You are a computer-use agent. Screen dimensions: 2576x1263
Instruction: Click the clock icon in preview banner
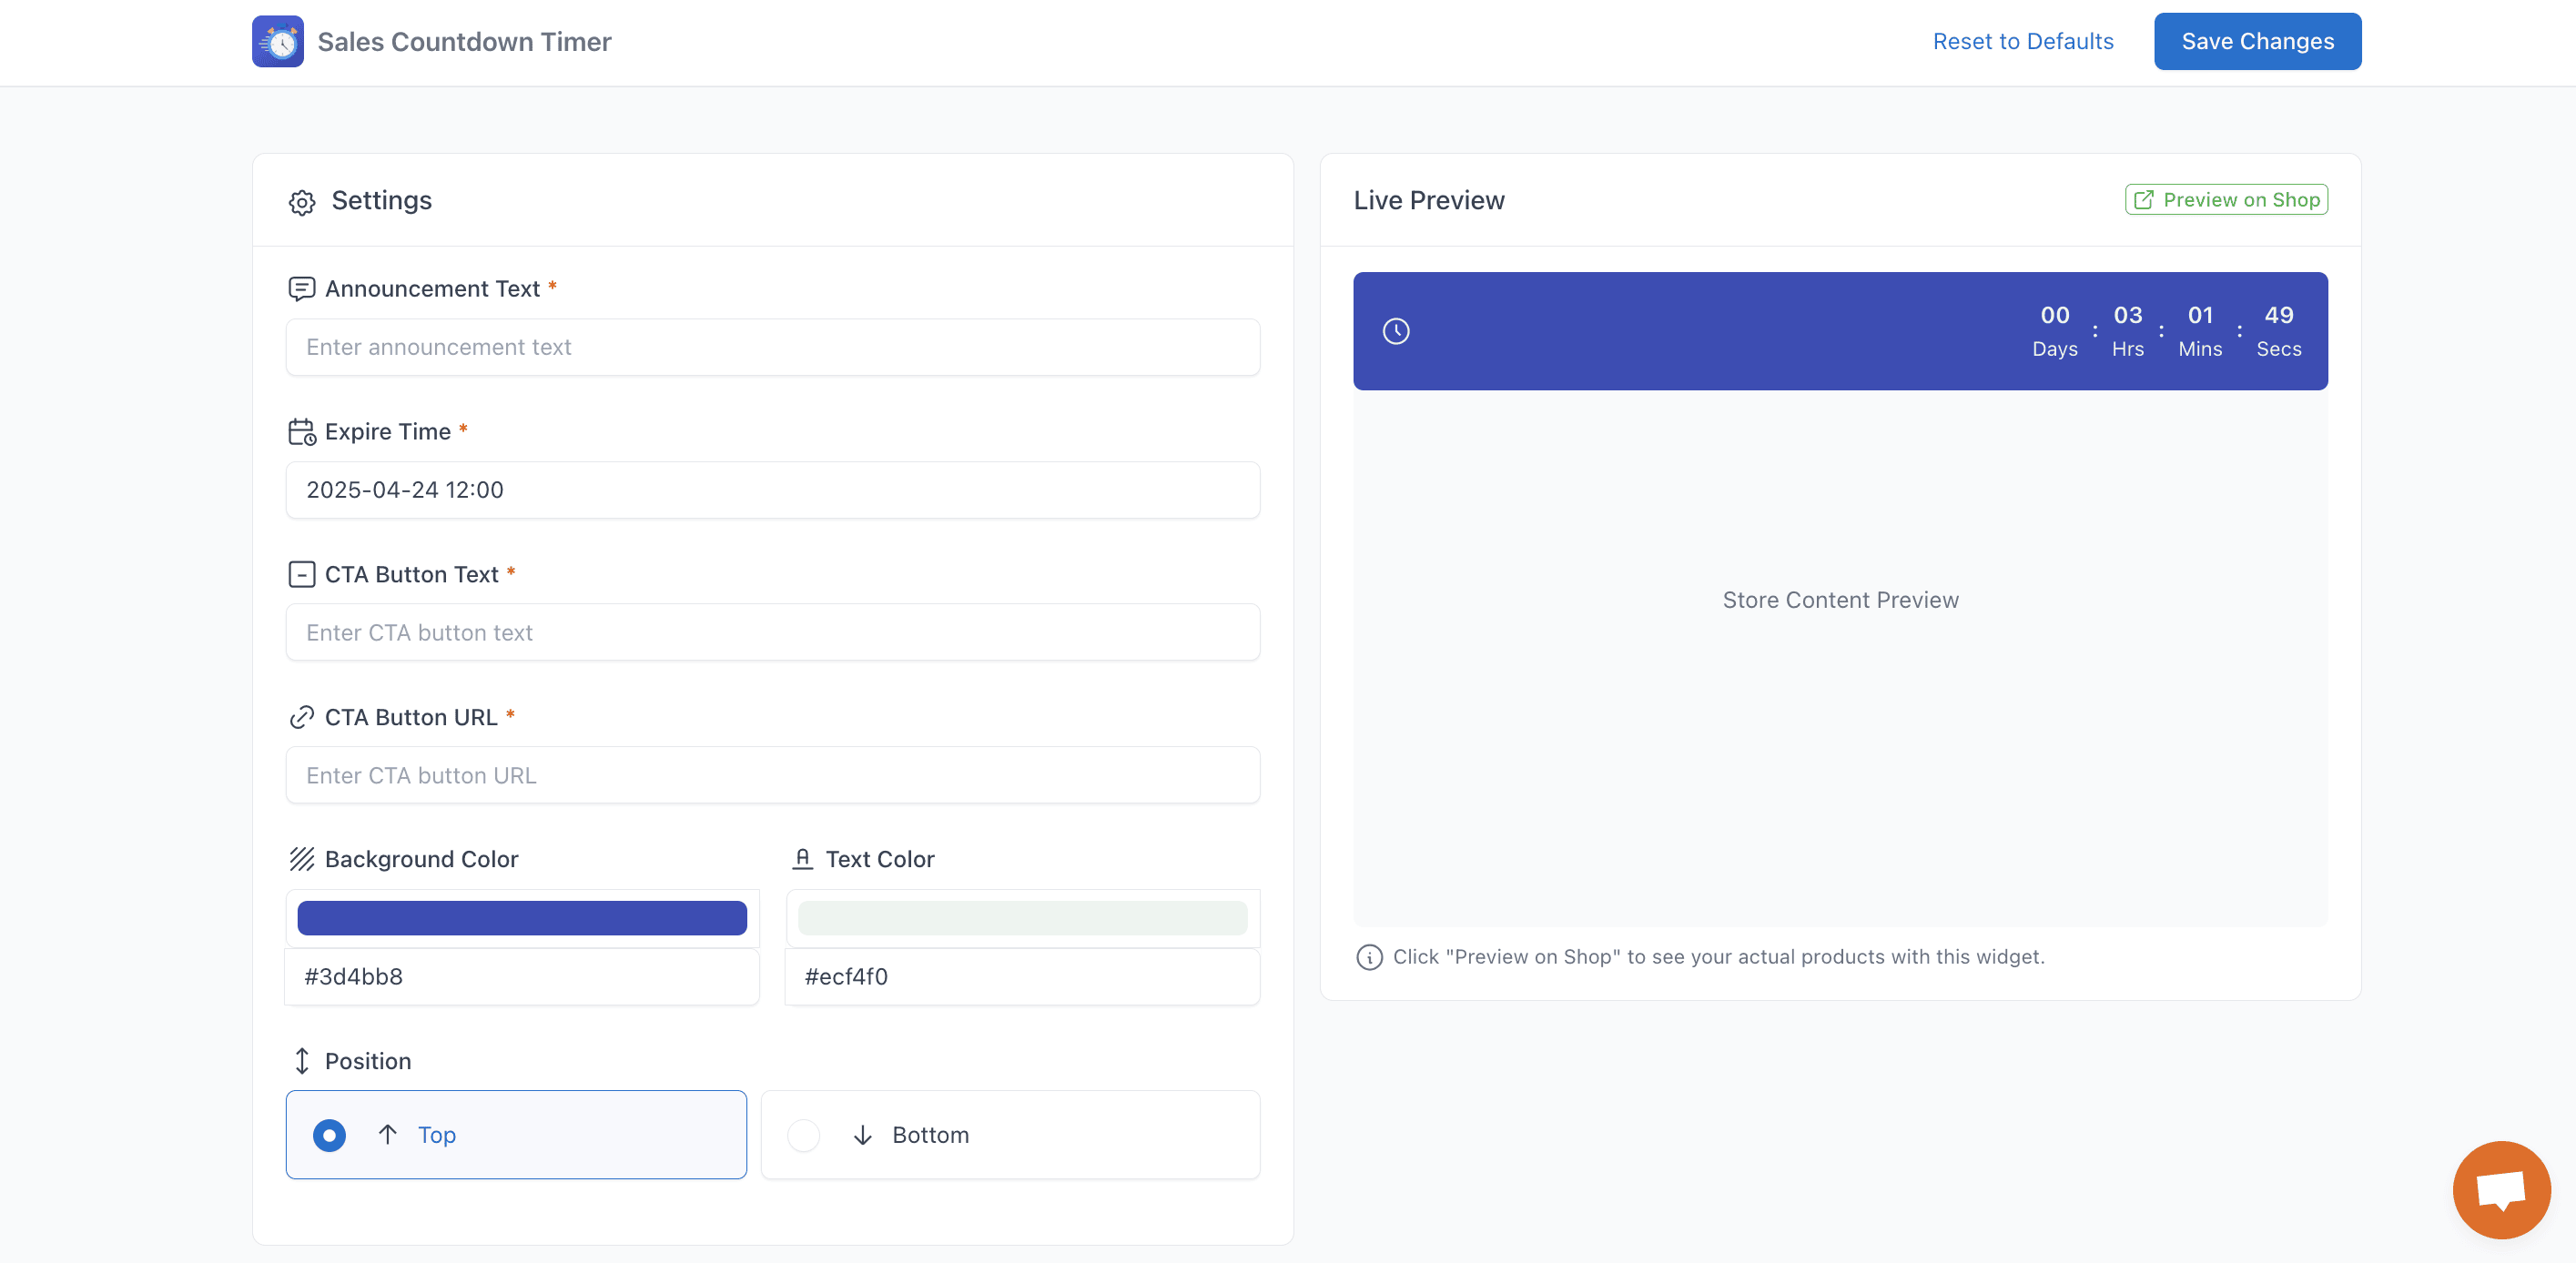click(x=1396, y=331)
